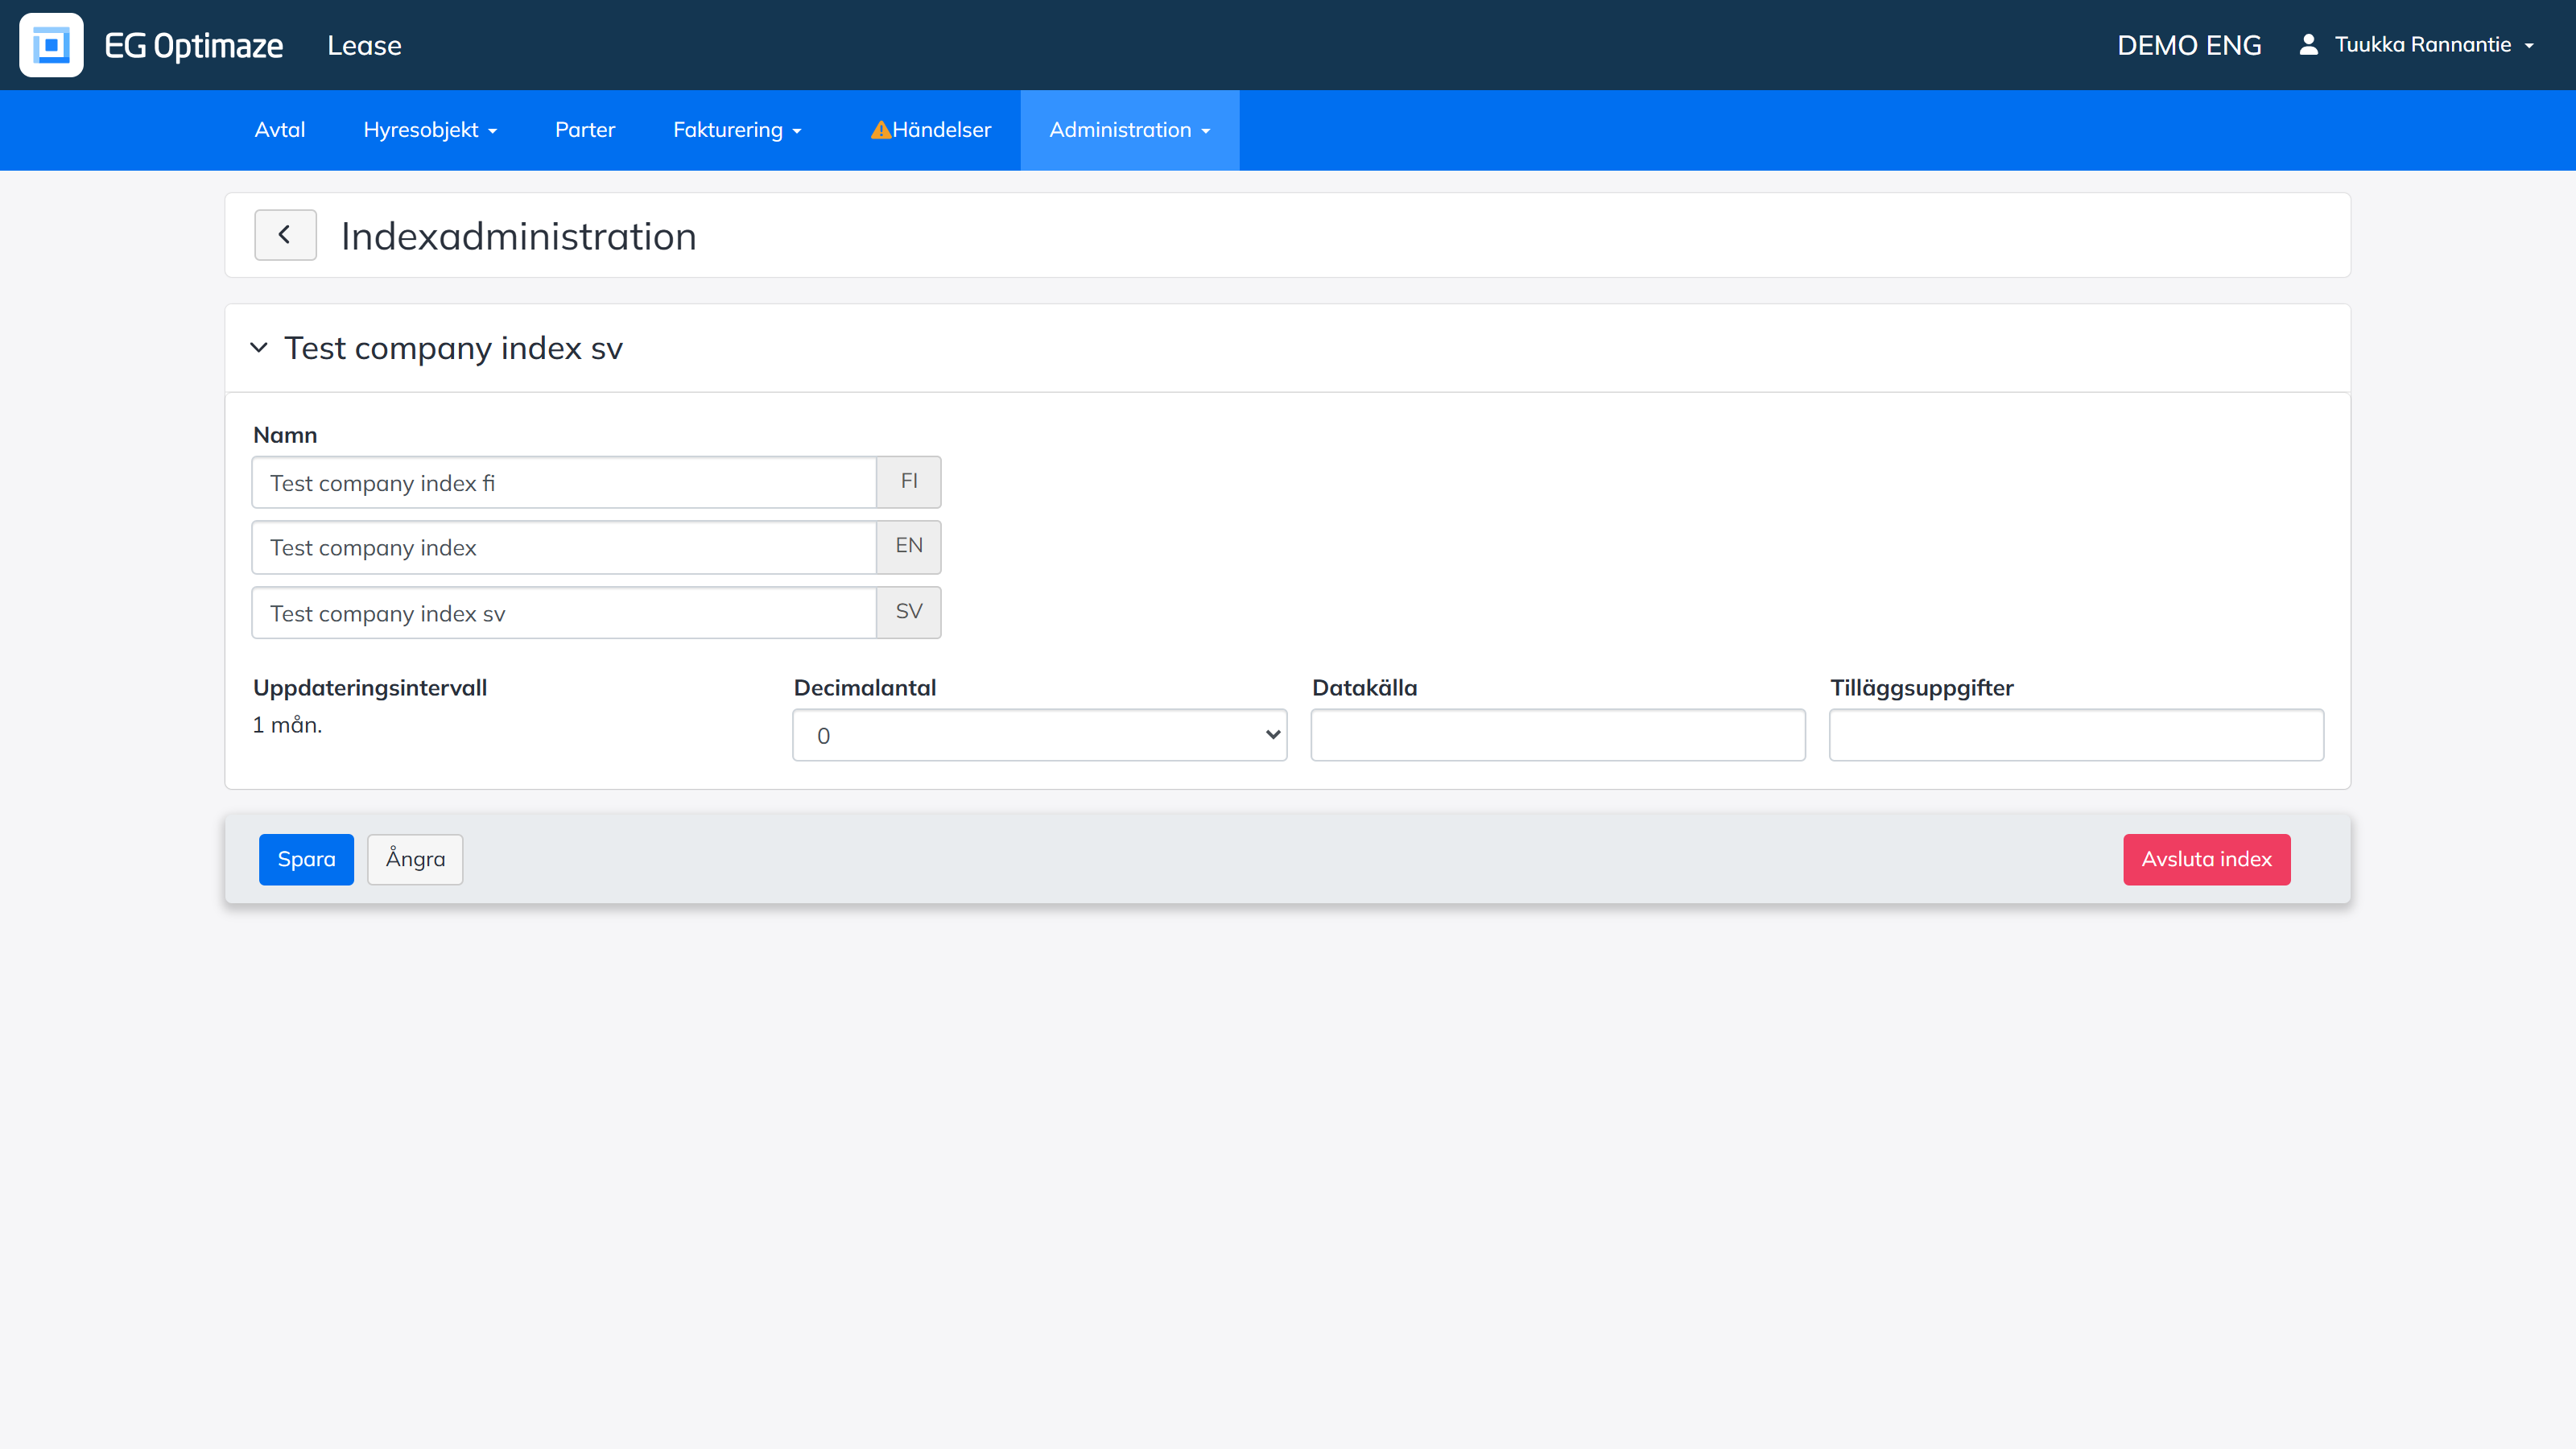Go to the Parter page

pos(585,130)
